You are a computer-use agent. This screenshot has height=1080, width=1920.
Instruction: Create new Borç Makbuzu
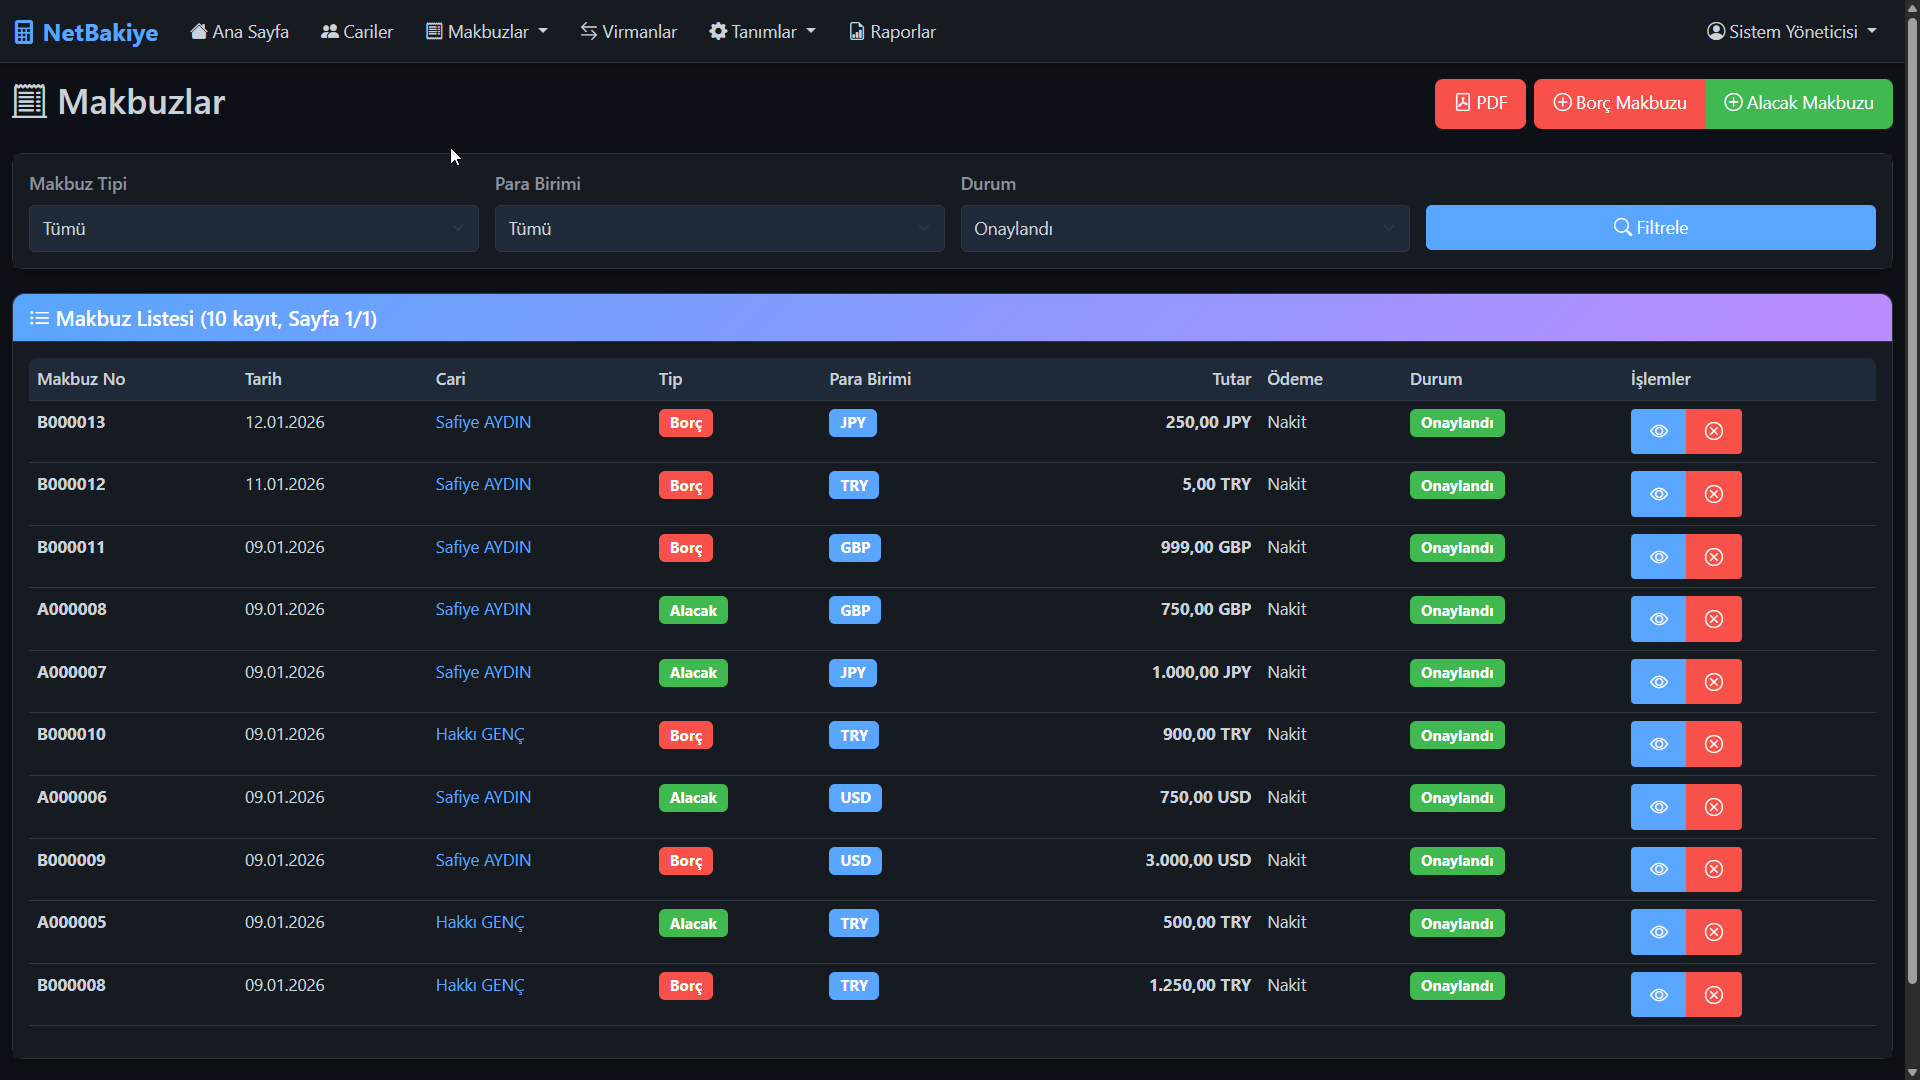[1619, 103]
